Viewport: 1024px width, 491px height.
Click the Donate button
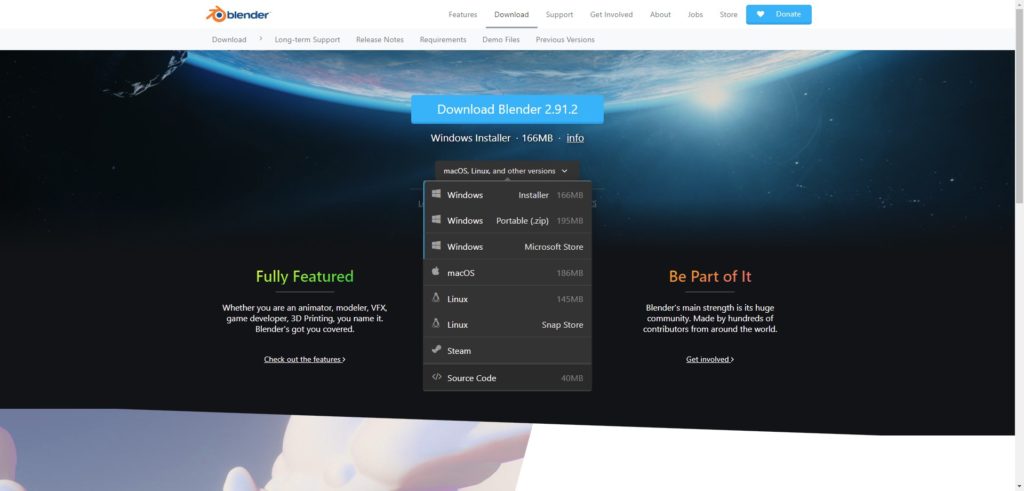[x=778, y=14]
